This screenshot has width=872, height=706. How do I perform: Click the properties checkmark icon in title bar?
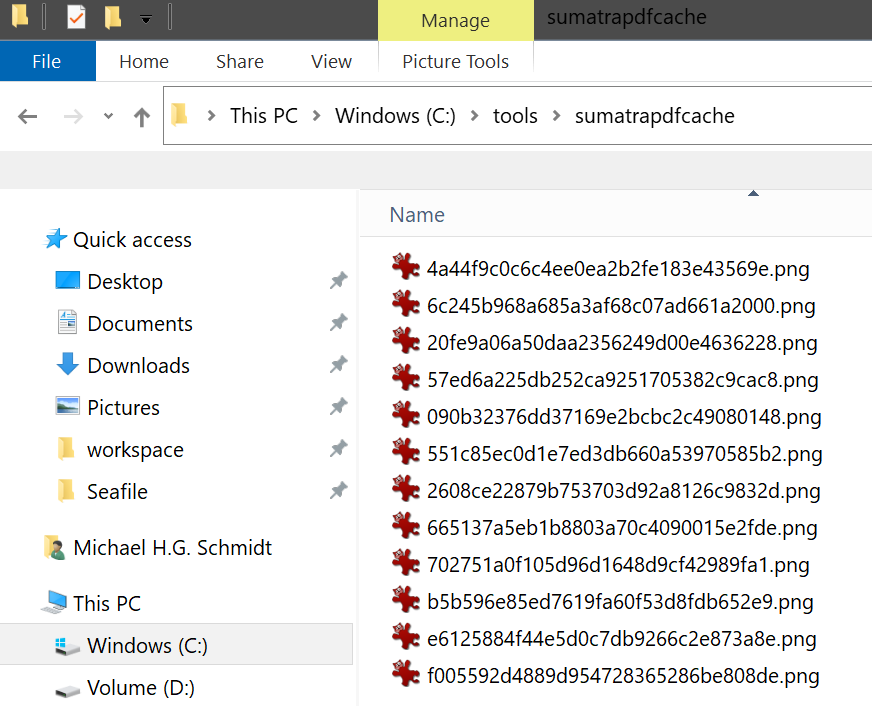tap(76, 17)
